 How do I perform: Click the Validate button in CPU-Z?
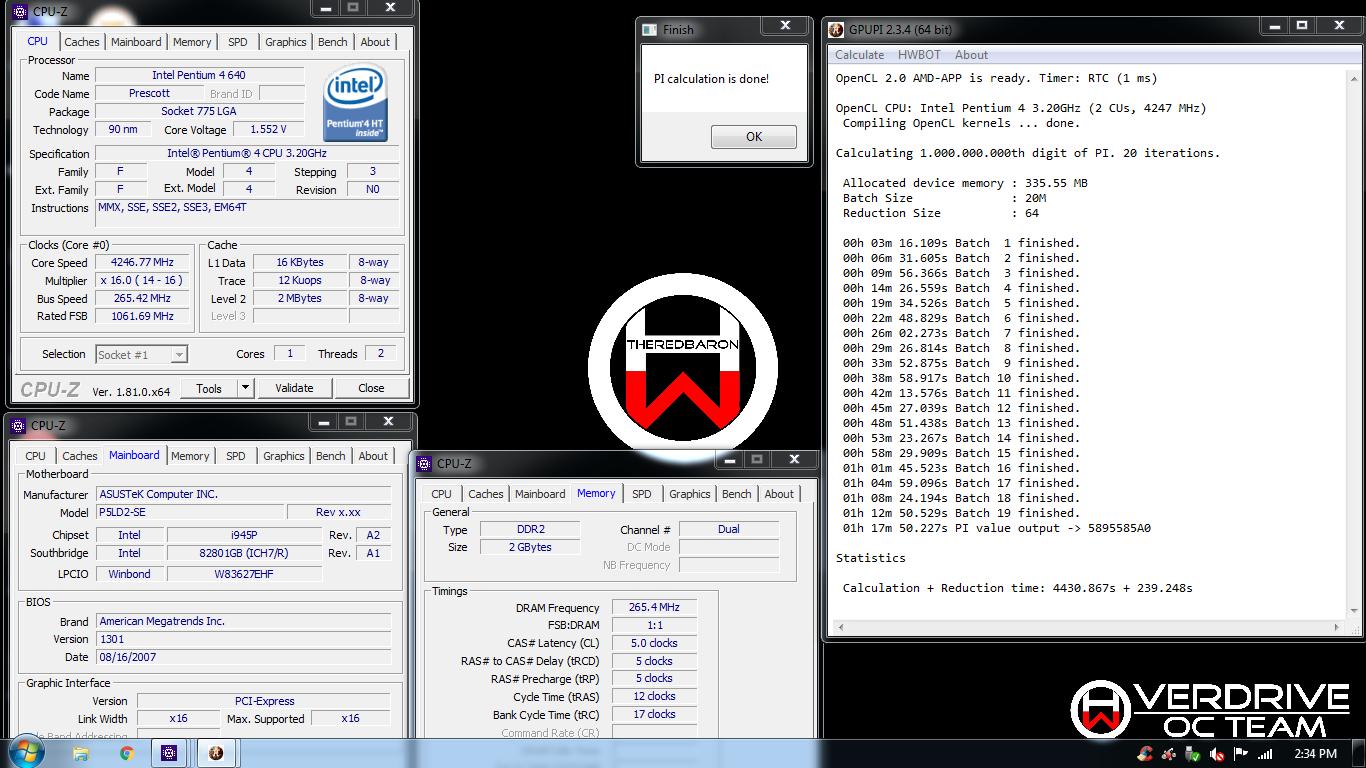pos(294,388)
